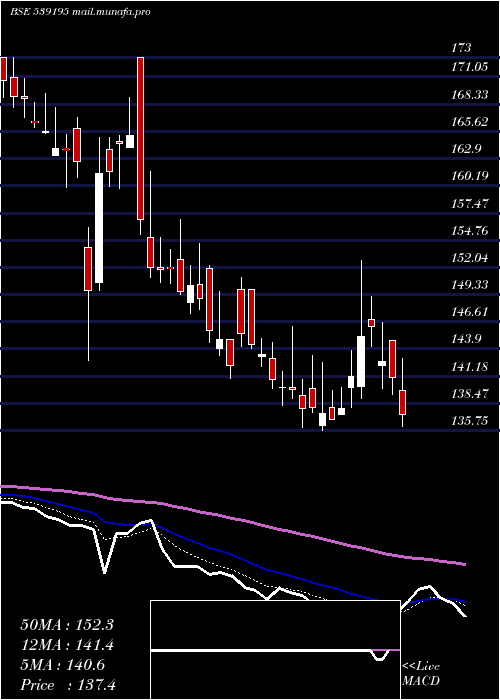Click the 165.62 price axis label

click(469, 122)
